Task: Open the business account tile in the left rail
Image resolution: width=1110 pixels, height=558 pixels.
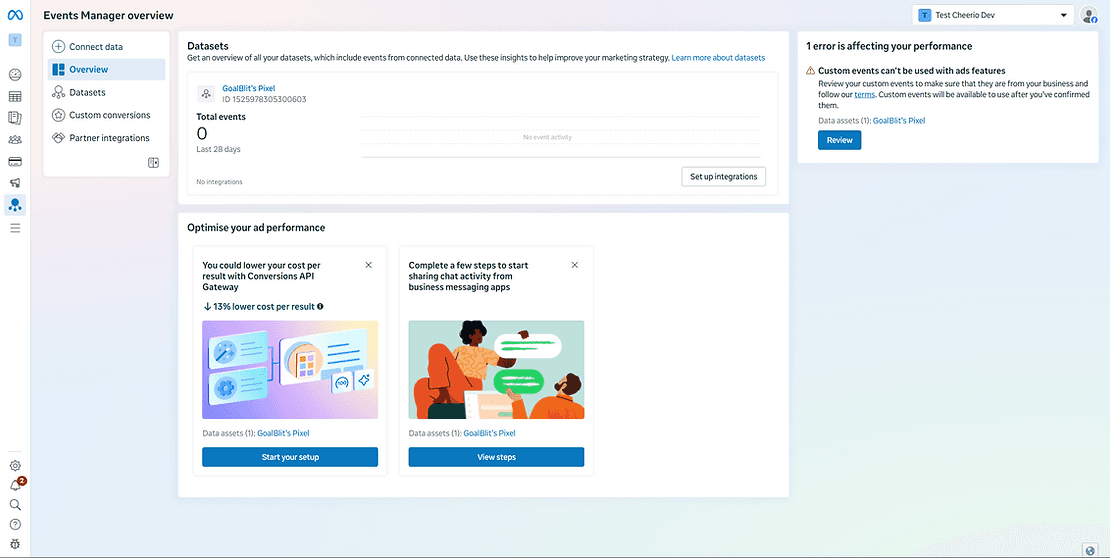Action: 15,40
